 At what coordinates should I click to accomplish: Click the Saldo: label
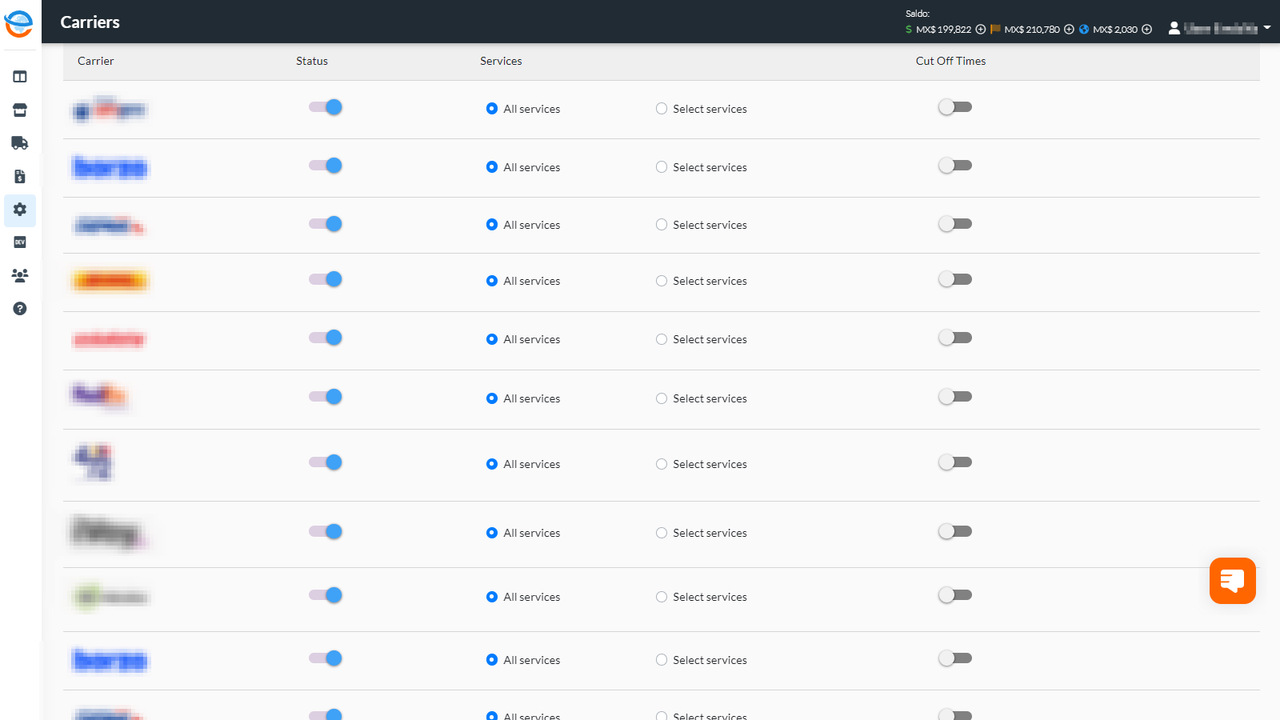coord(917,14)
